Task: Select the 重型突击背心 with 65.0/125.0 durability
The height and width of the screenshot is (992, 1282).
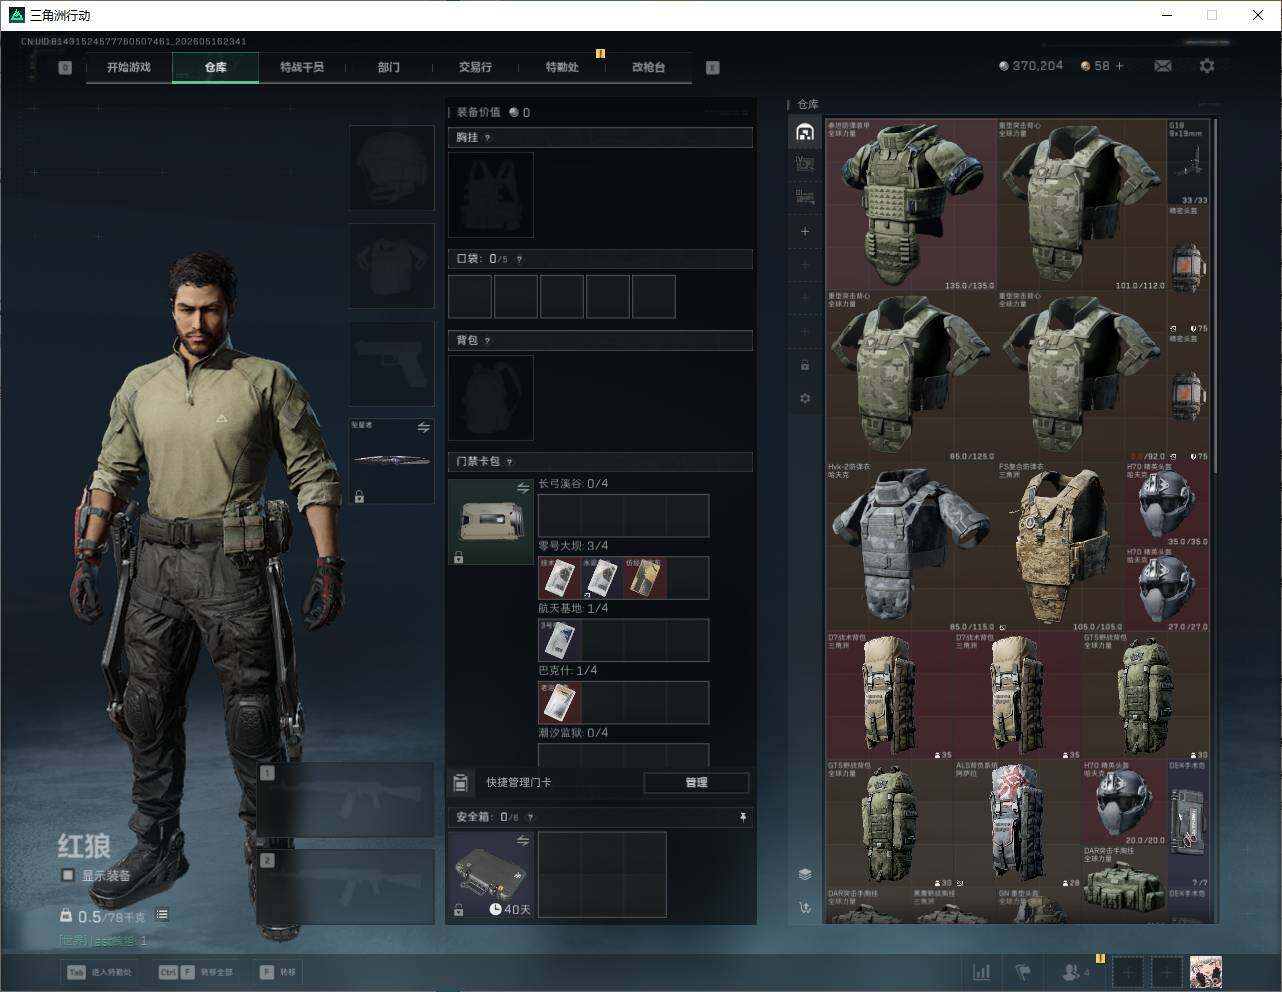Action: 911,376
